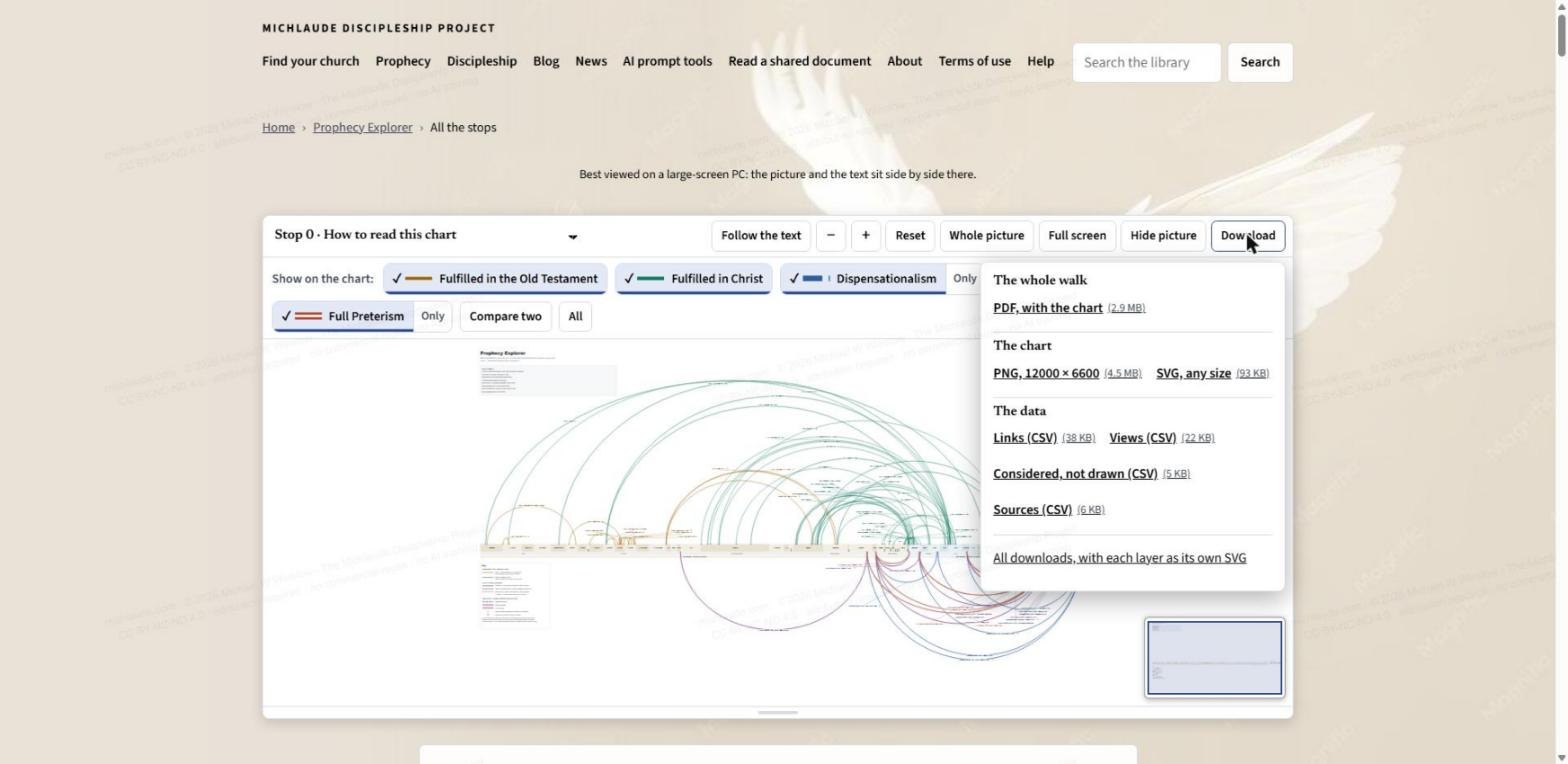Click Follow the text button
The width and height of the screenshot is (1568, 764).
(x=761, y=236)
